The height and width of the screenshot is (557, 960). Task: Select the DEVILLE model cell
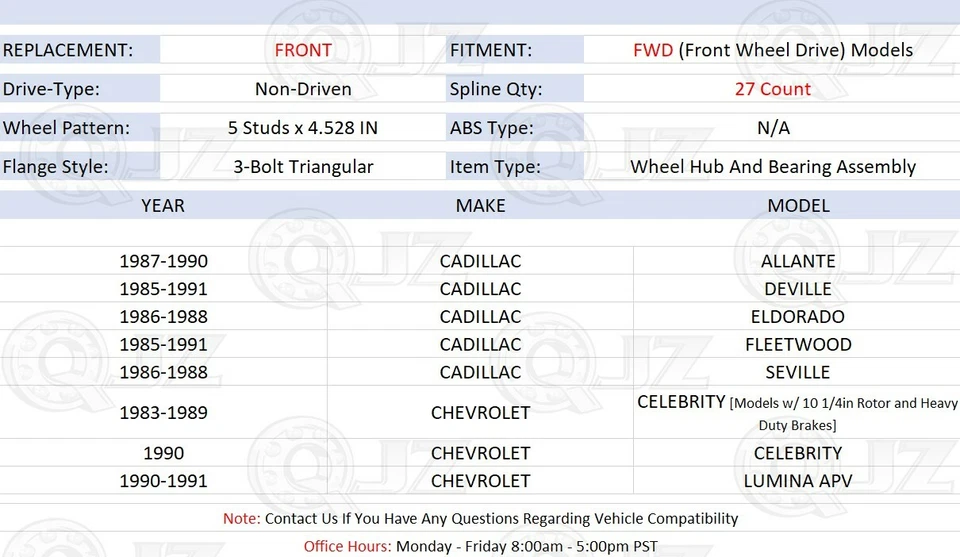pyautogui.click(x=798, y=289)
